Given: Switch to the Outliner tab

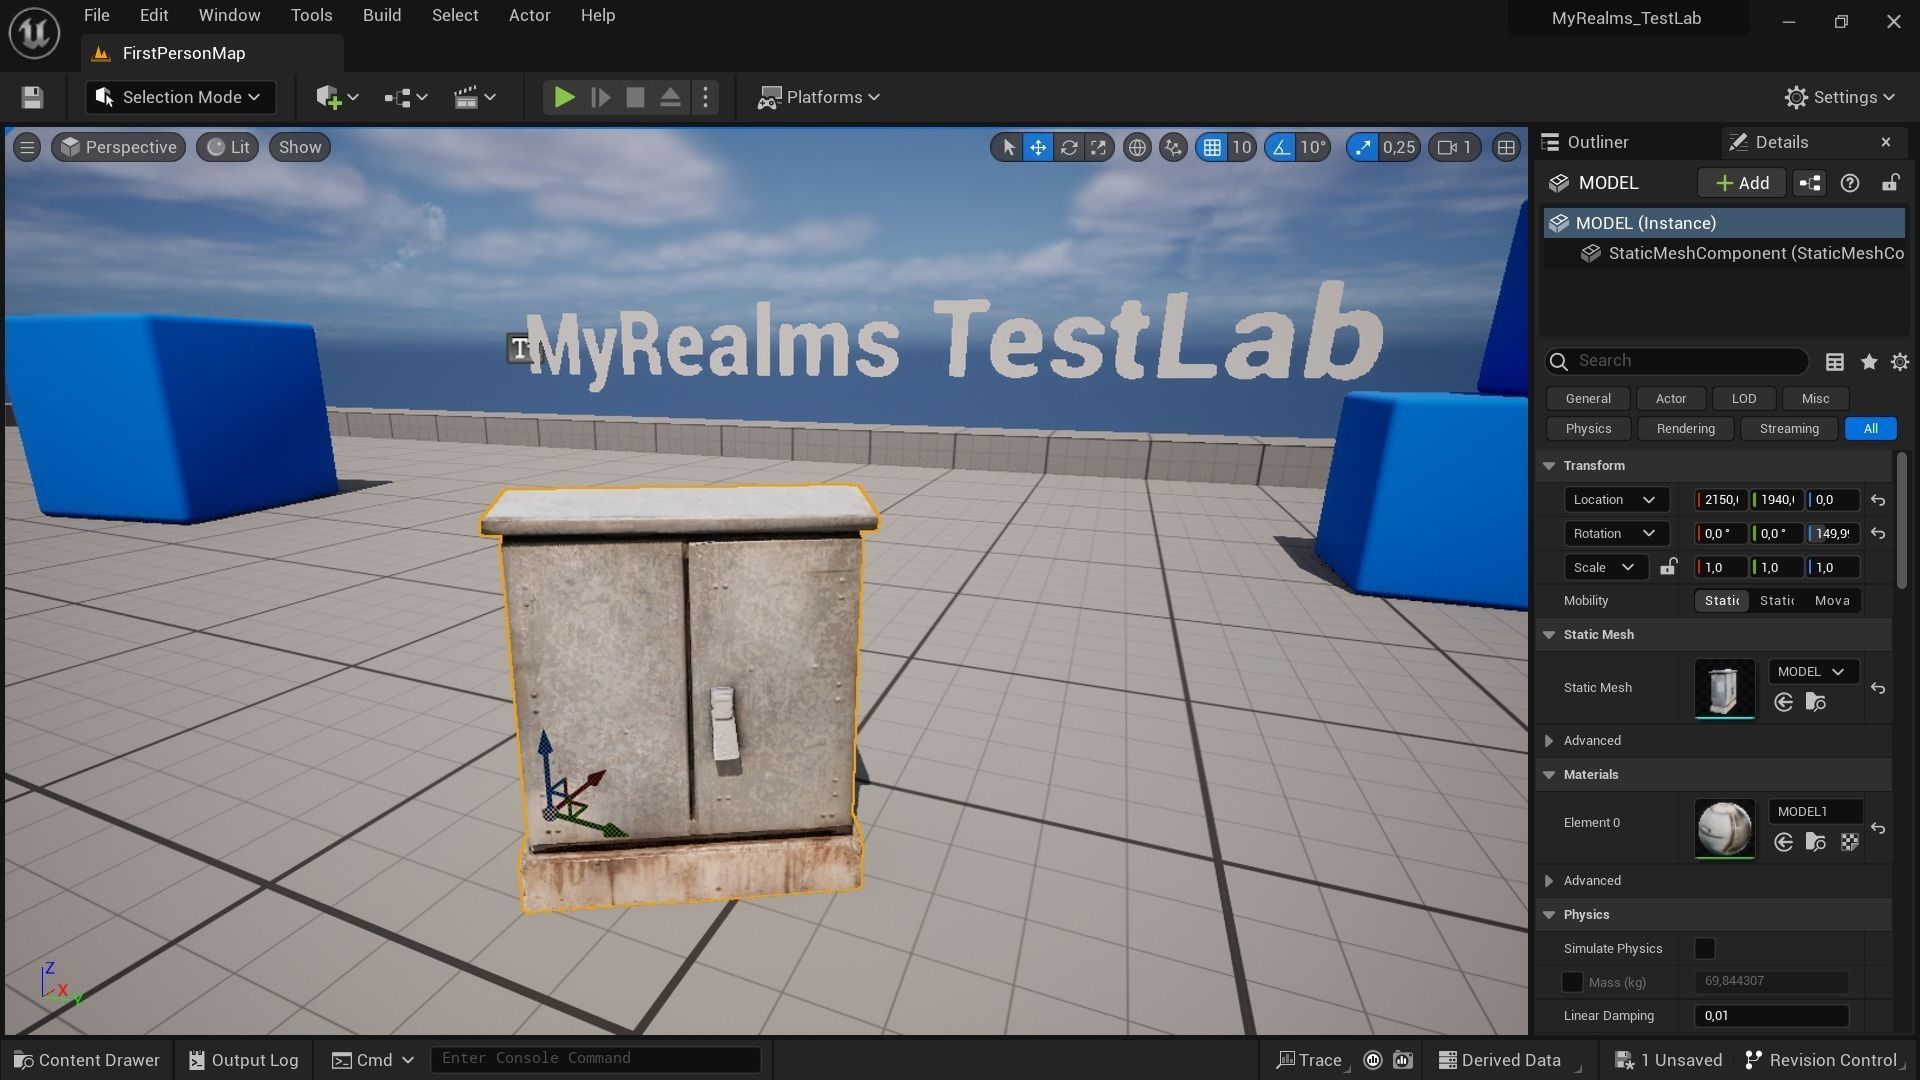Looking at the screenshot, I should (x=1597, y=142).
